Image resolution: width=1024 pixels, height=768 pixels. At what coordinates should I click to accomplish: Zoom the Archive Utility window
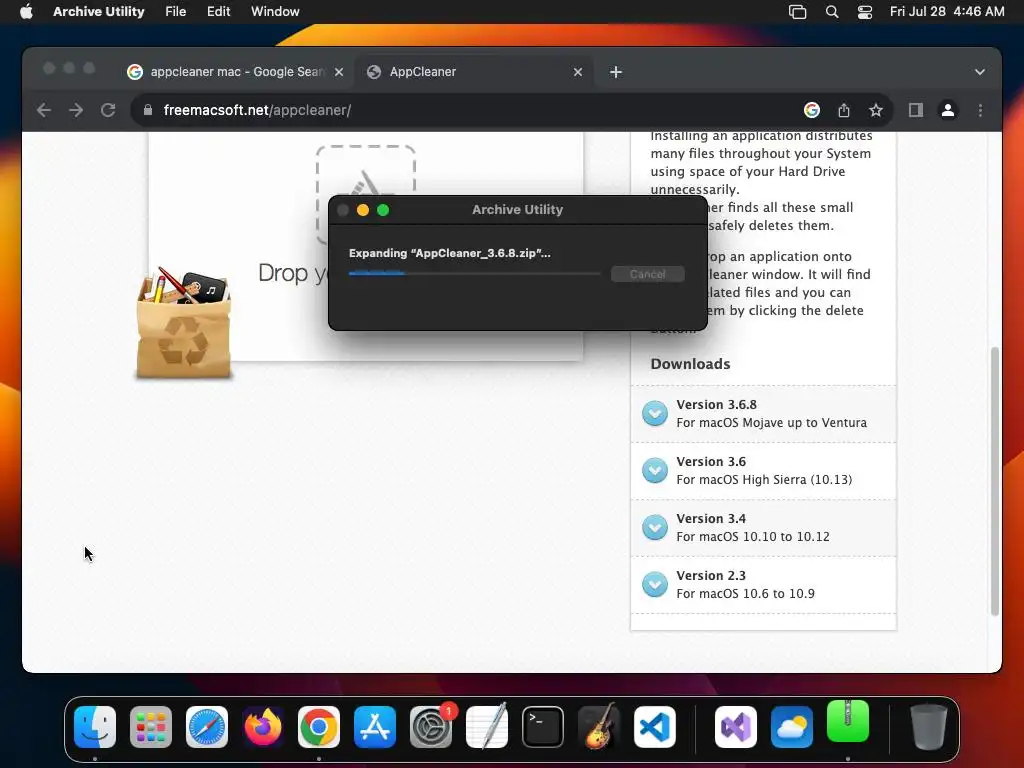point(383,210)
